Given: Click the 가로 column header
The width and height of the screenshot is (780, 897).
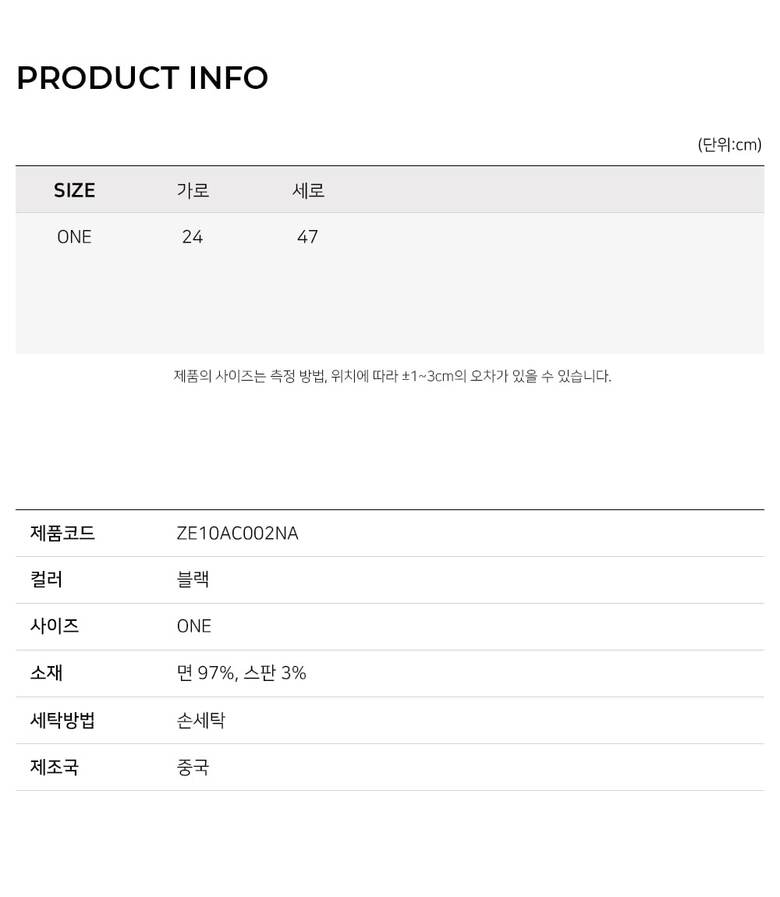Looking at the screenshot, I should coord(193,190).
